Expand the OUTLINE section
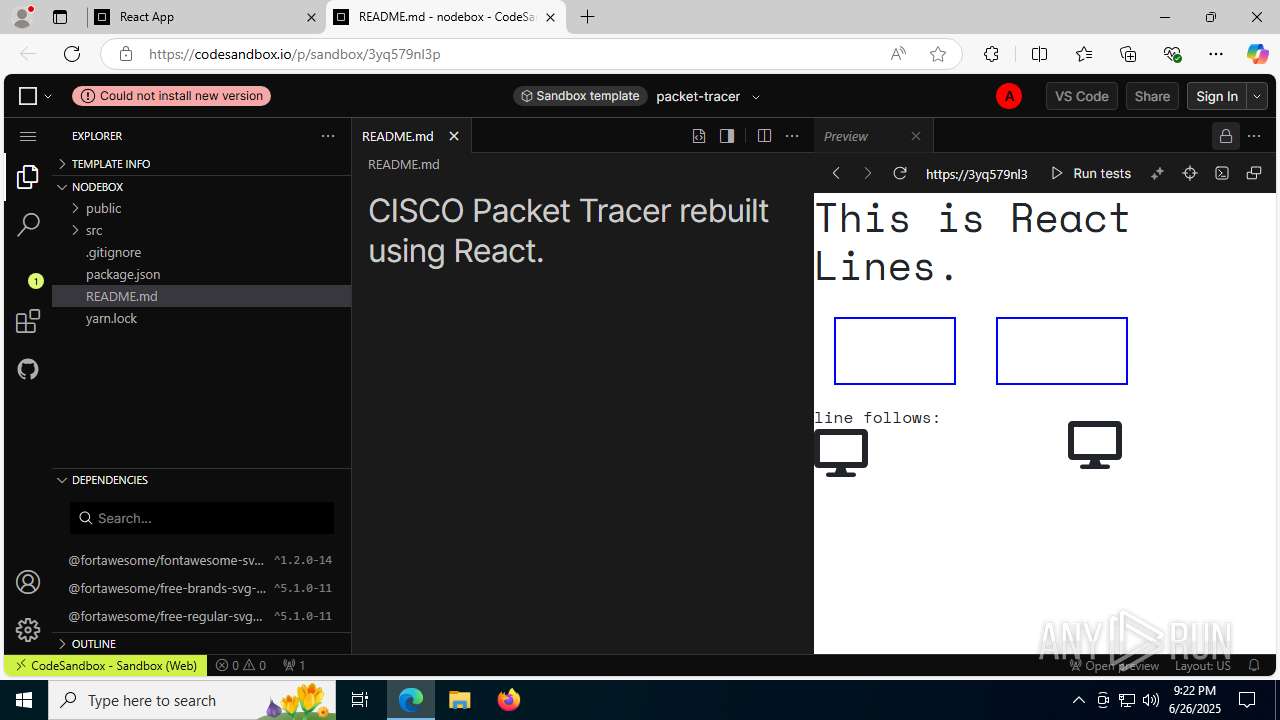Screen dimensions: 1280x720 point(201,644)
